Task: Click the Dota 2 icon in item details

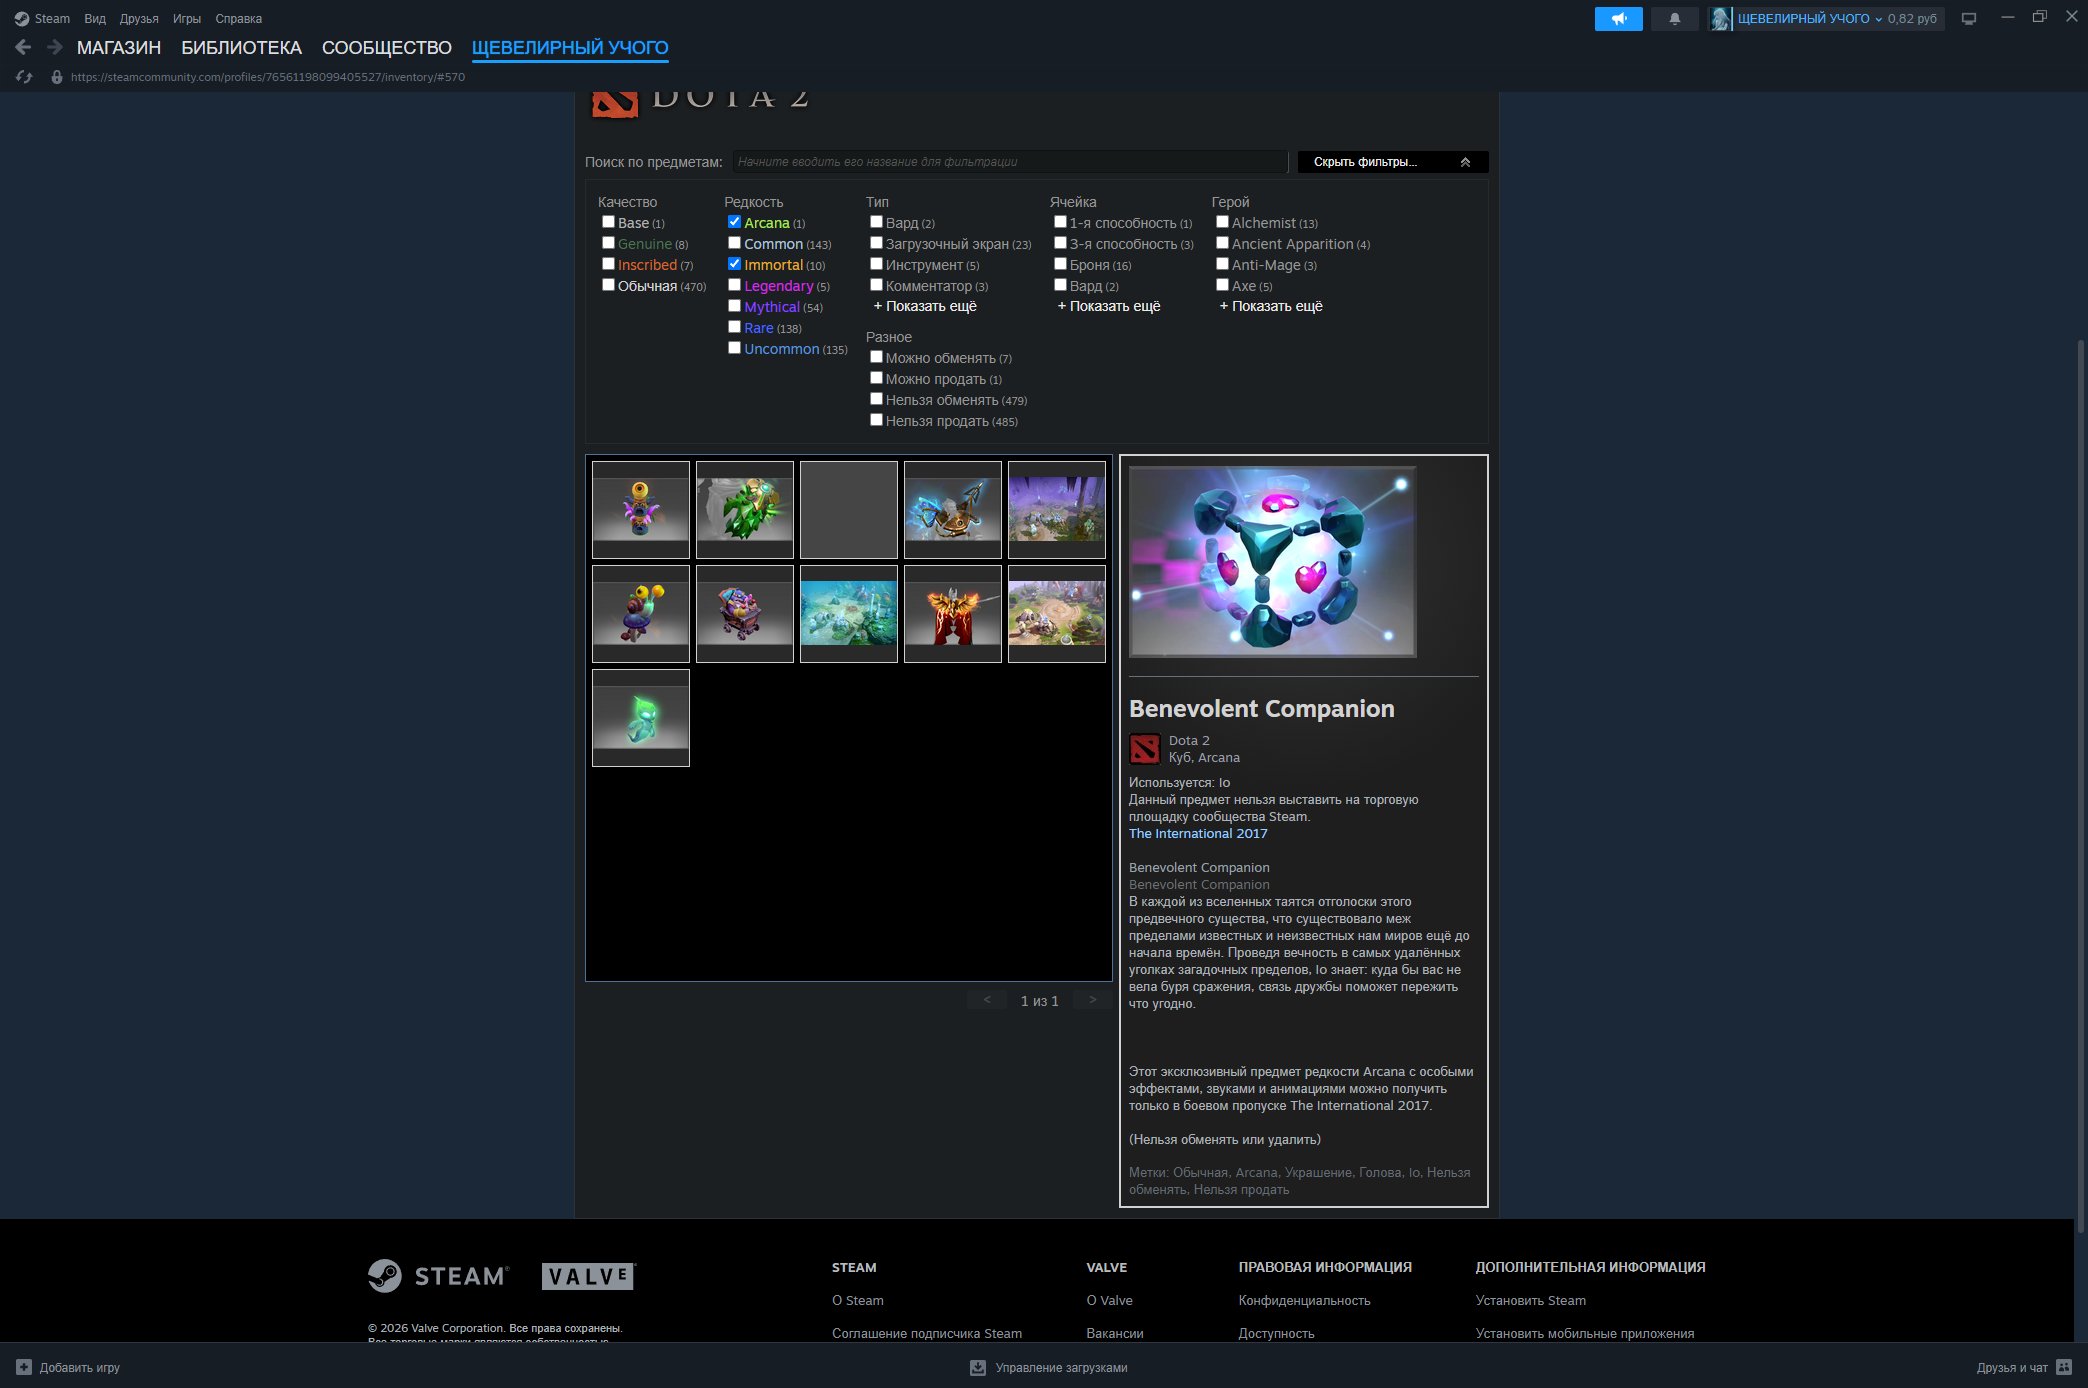Action: [x=1145, y=749]
